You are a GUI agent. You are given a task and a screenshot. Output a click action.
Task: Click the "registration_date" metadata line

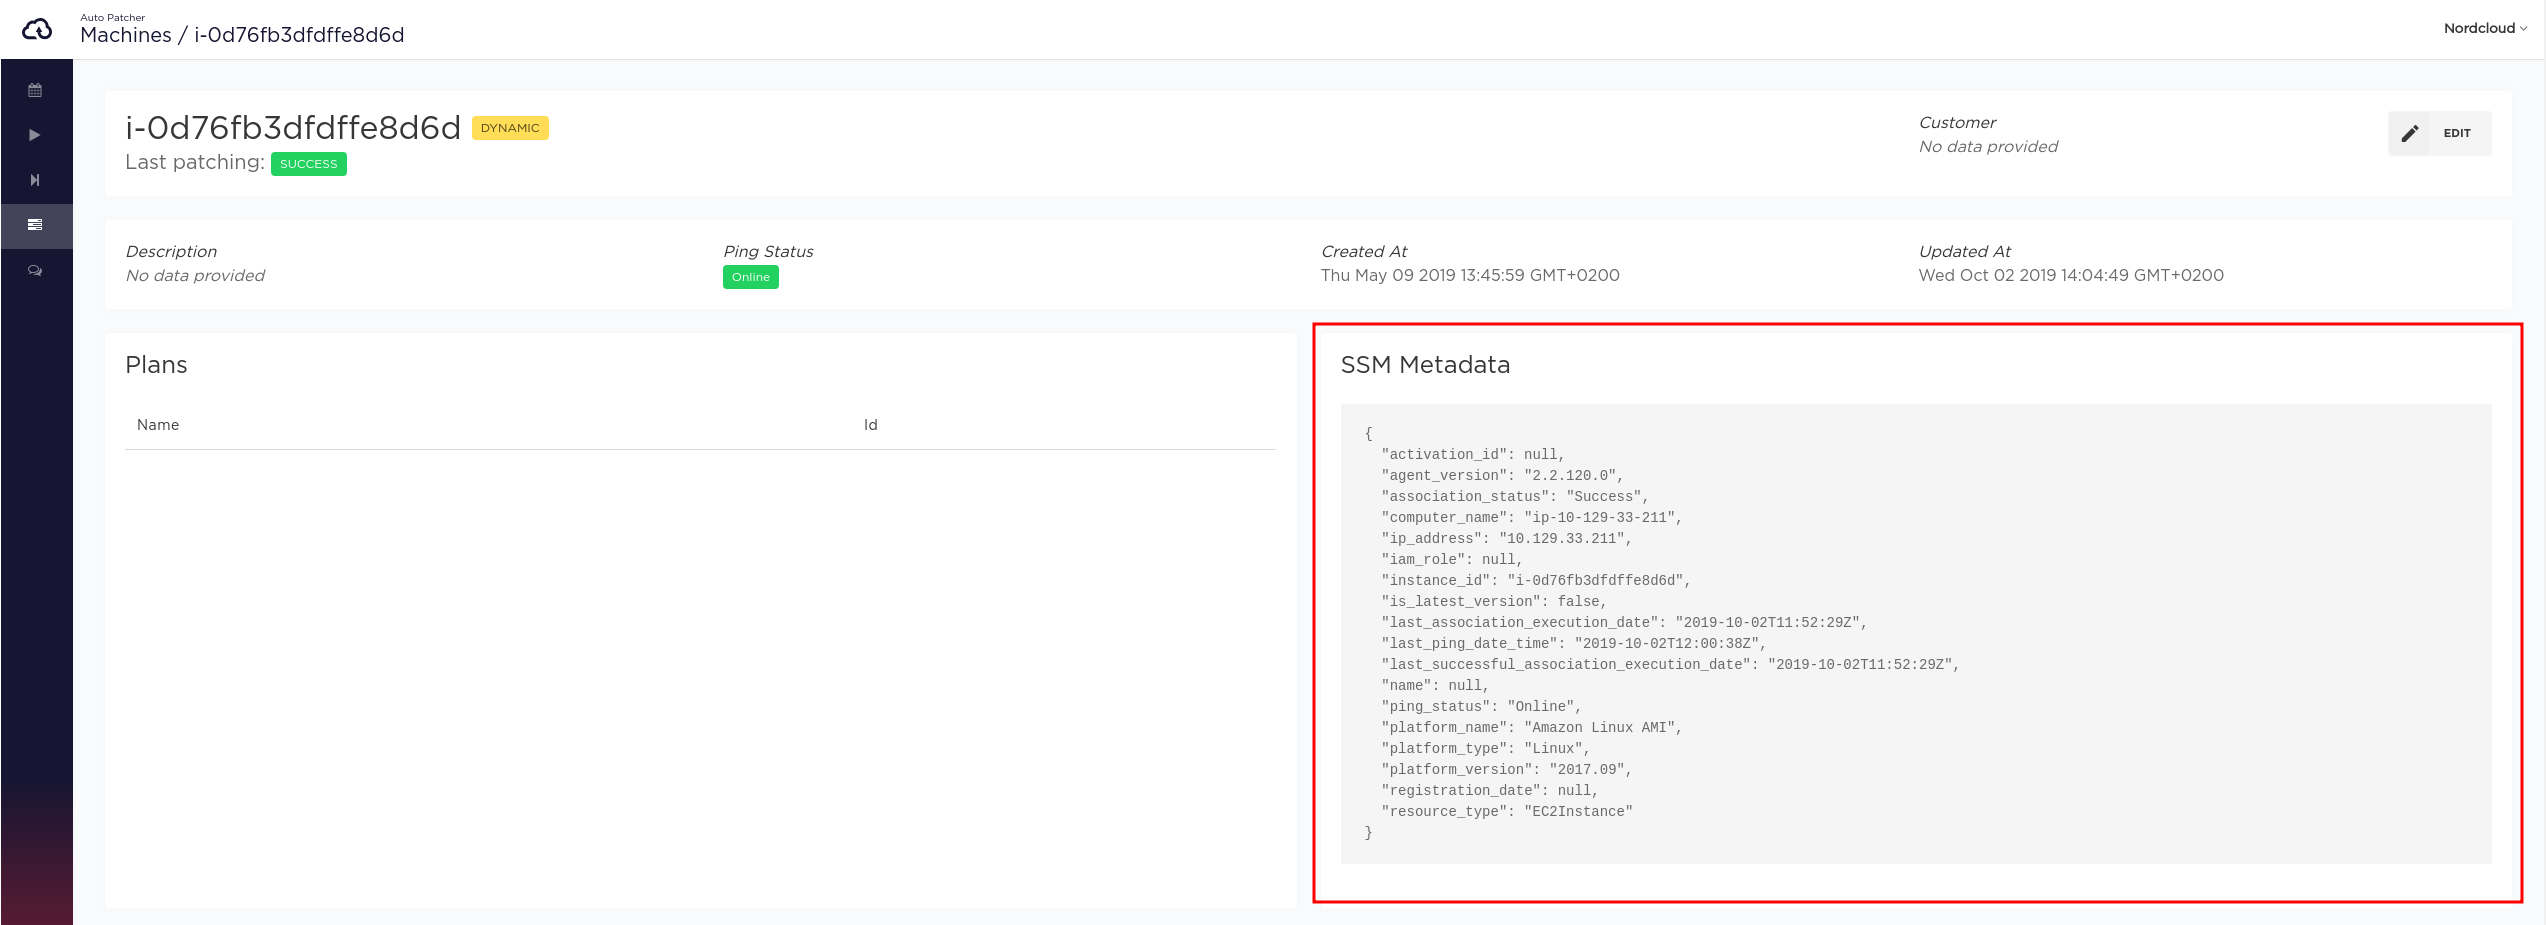(x=1490, y=791)
